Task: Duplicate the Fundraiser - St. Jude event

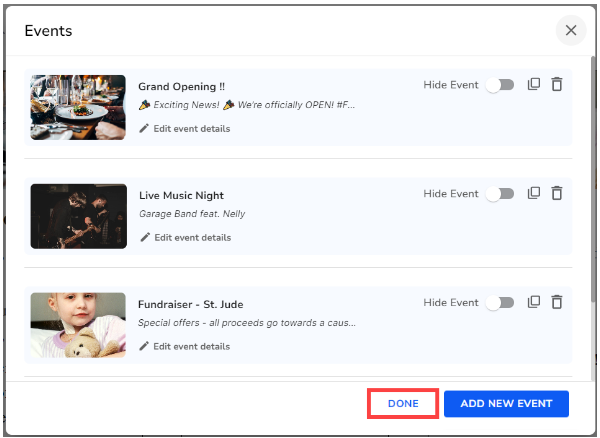Action: tap(534, 302)
